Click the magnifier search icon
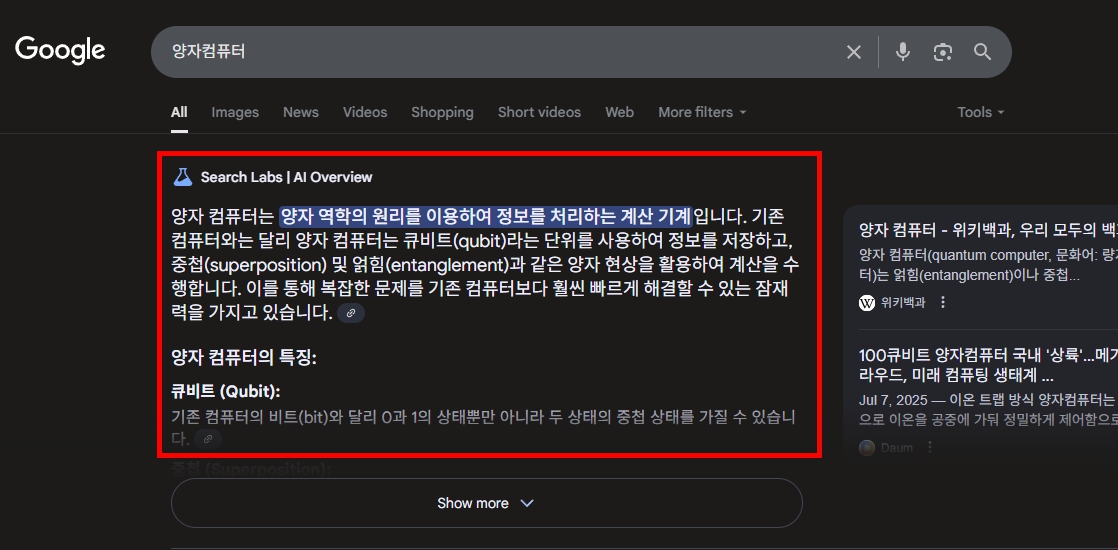1118x550 pixels. click(983, 52)
